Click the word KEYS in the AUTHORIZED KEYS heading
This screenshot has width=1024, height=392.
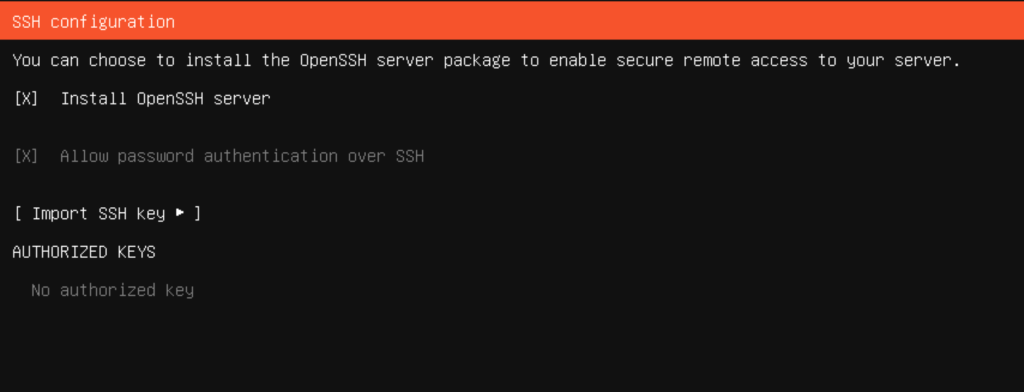136,252
